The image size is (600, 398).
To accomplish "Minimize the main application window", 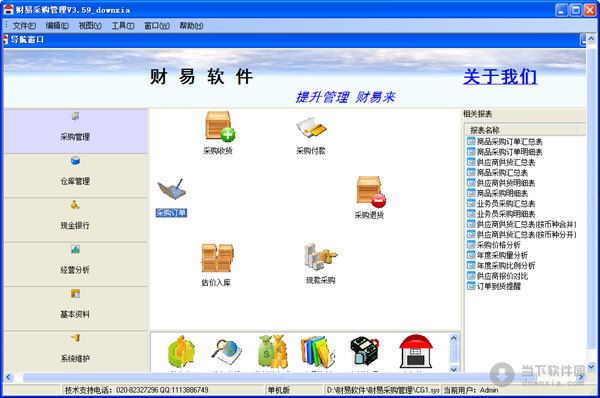I will coord(561,10).
